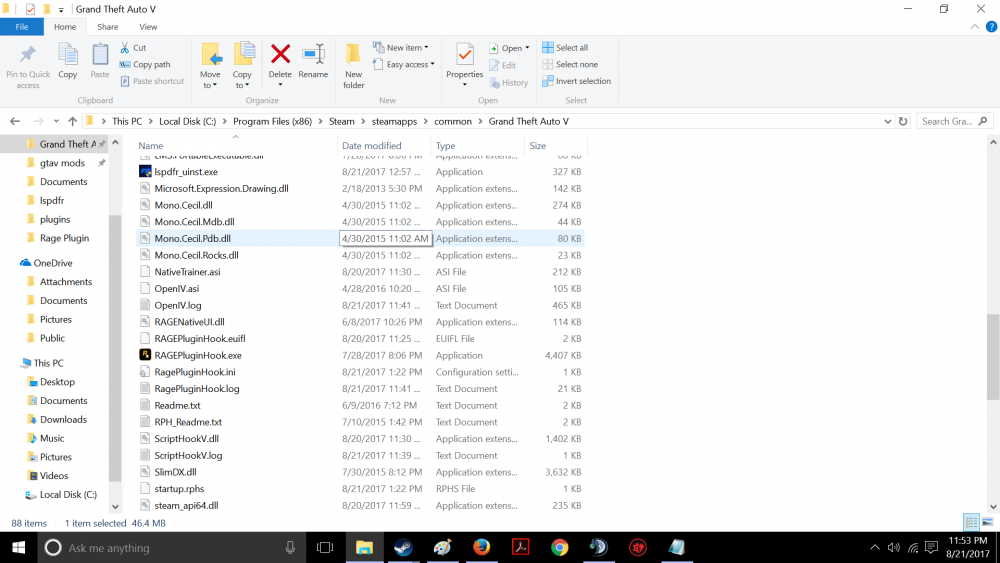Open Steam from the taskbar

tap(403, 548)
